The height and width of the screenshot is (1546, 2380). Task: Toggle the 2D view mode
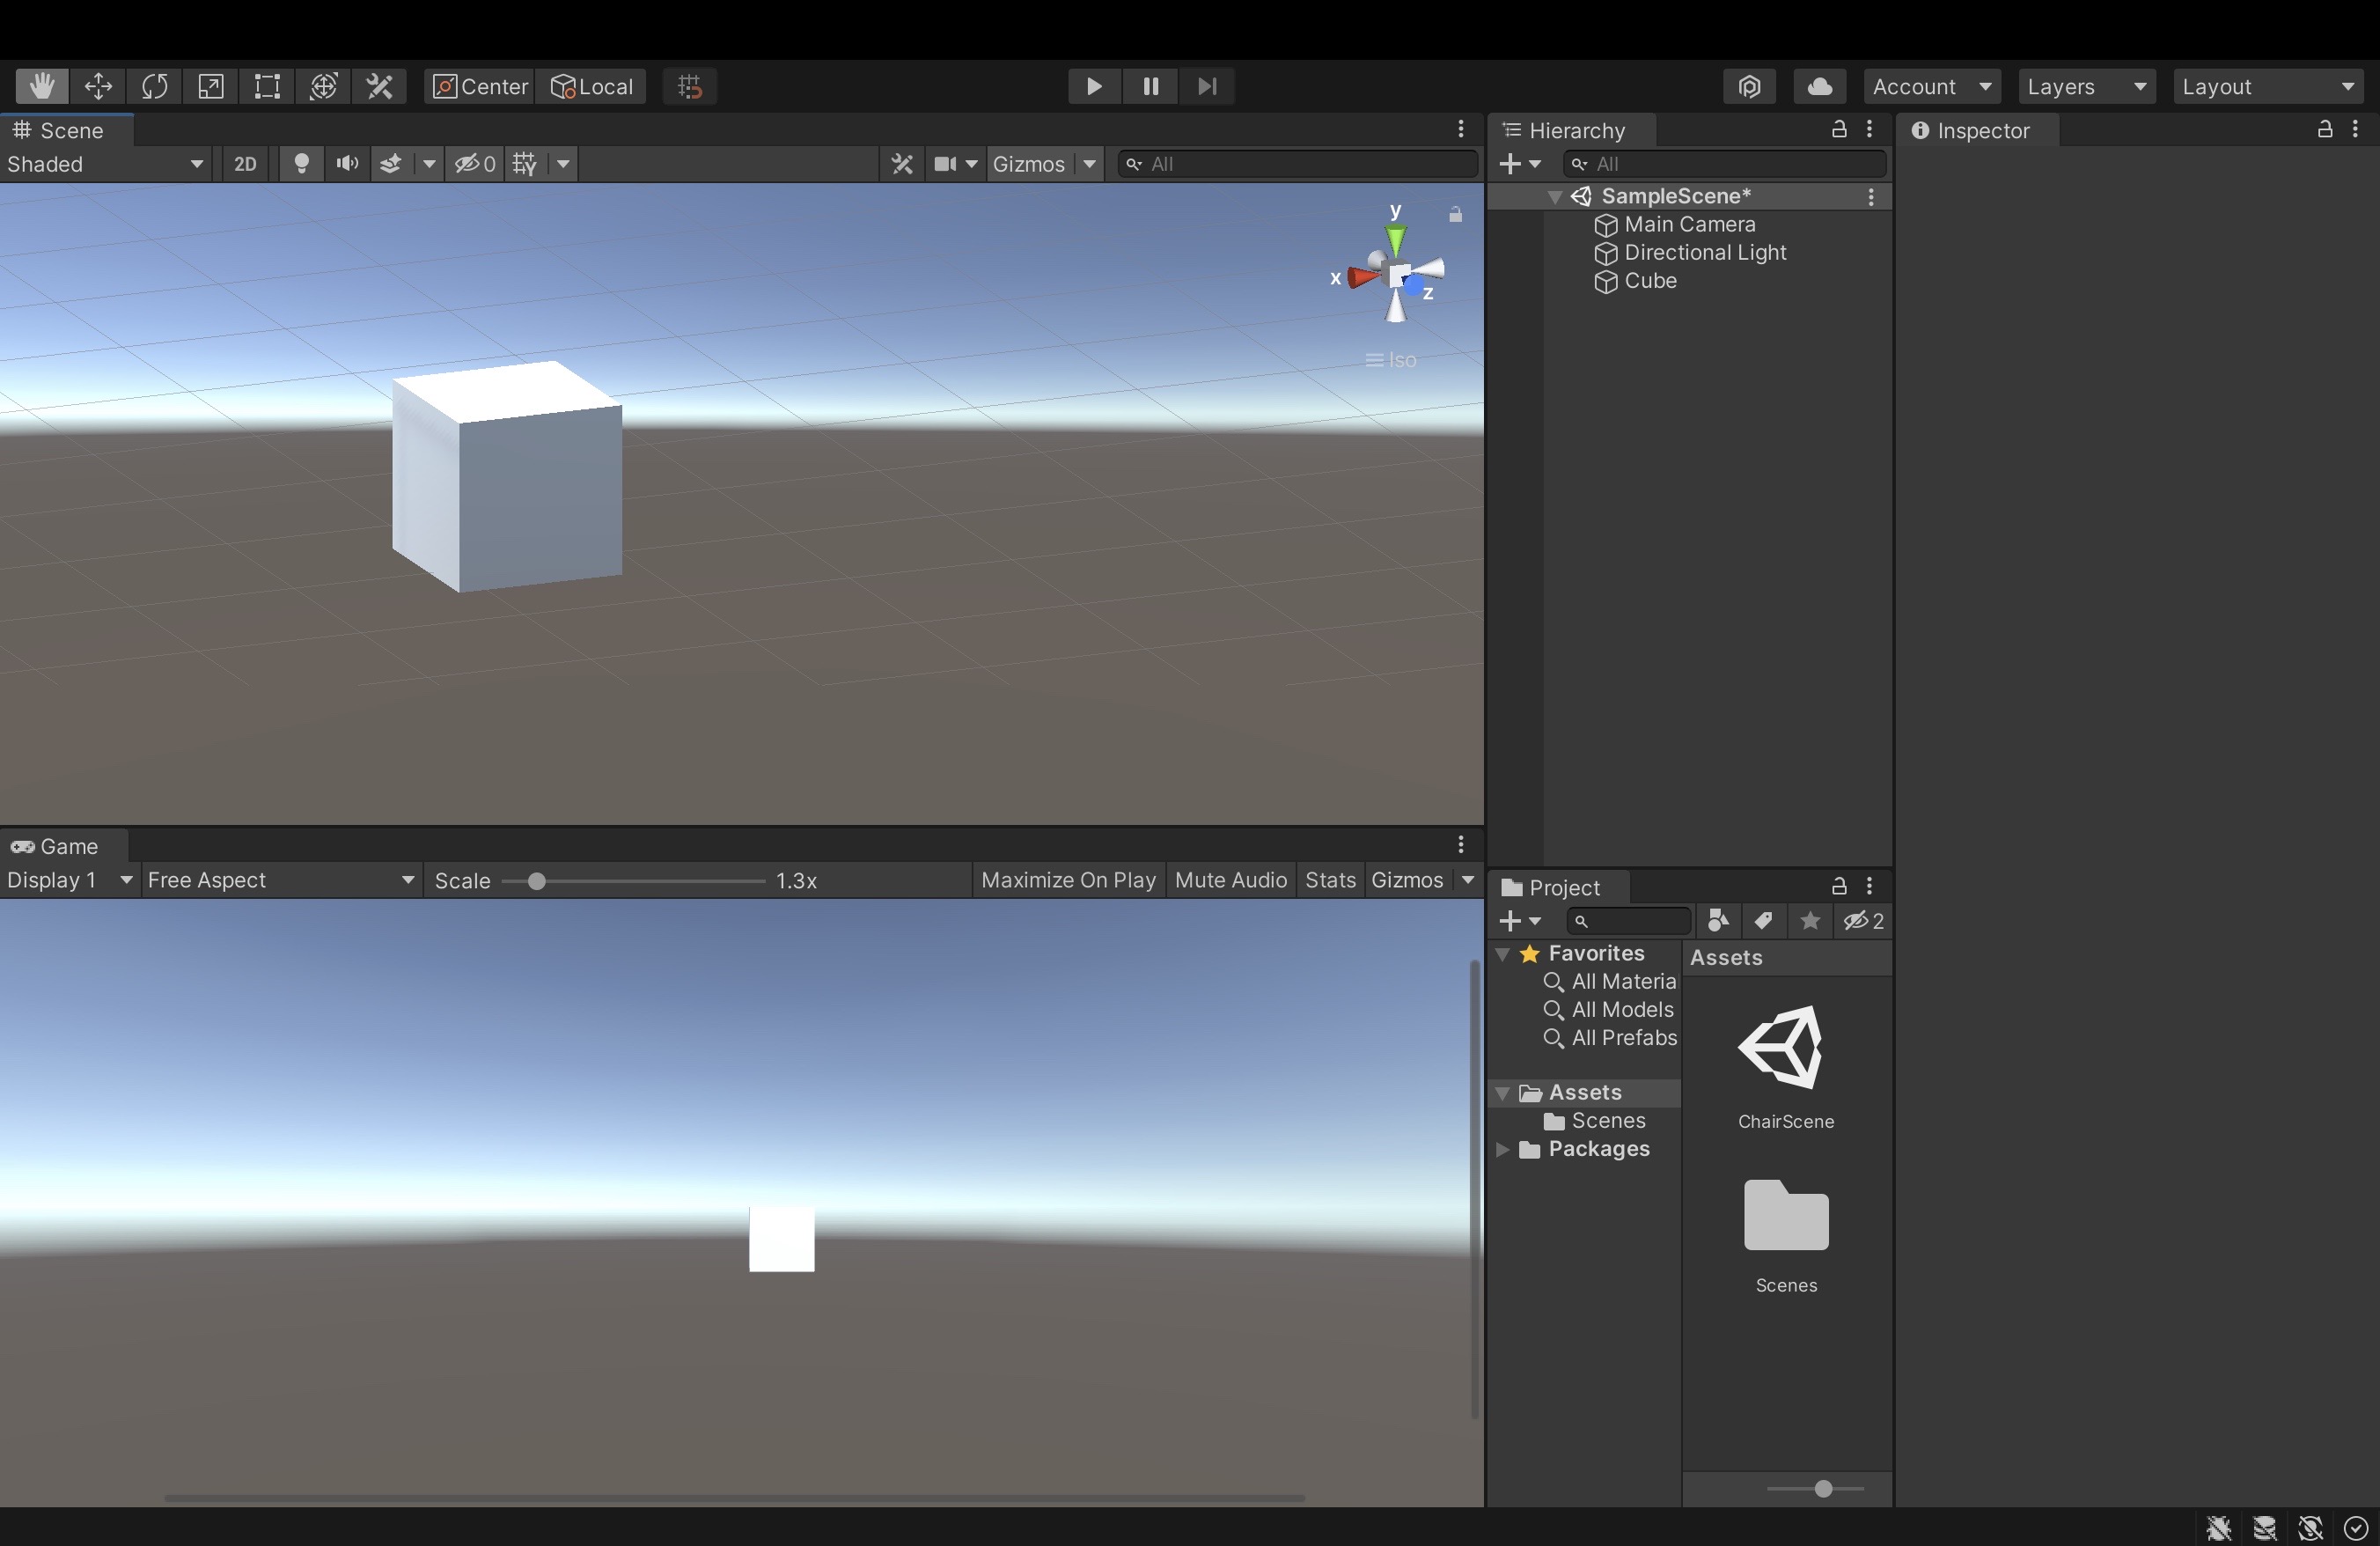(x=245, y=164)
